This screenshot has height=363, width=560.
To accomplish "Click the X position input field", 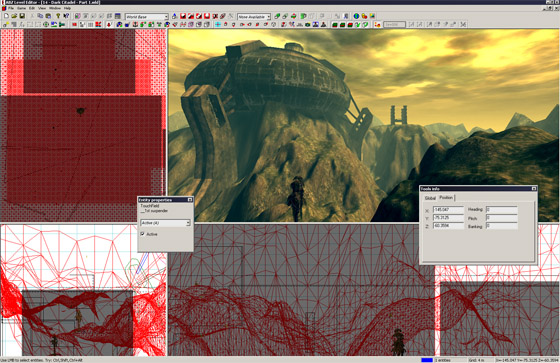I will click(x=448, y=210).
